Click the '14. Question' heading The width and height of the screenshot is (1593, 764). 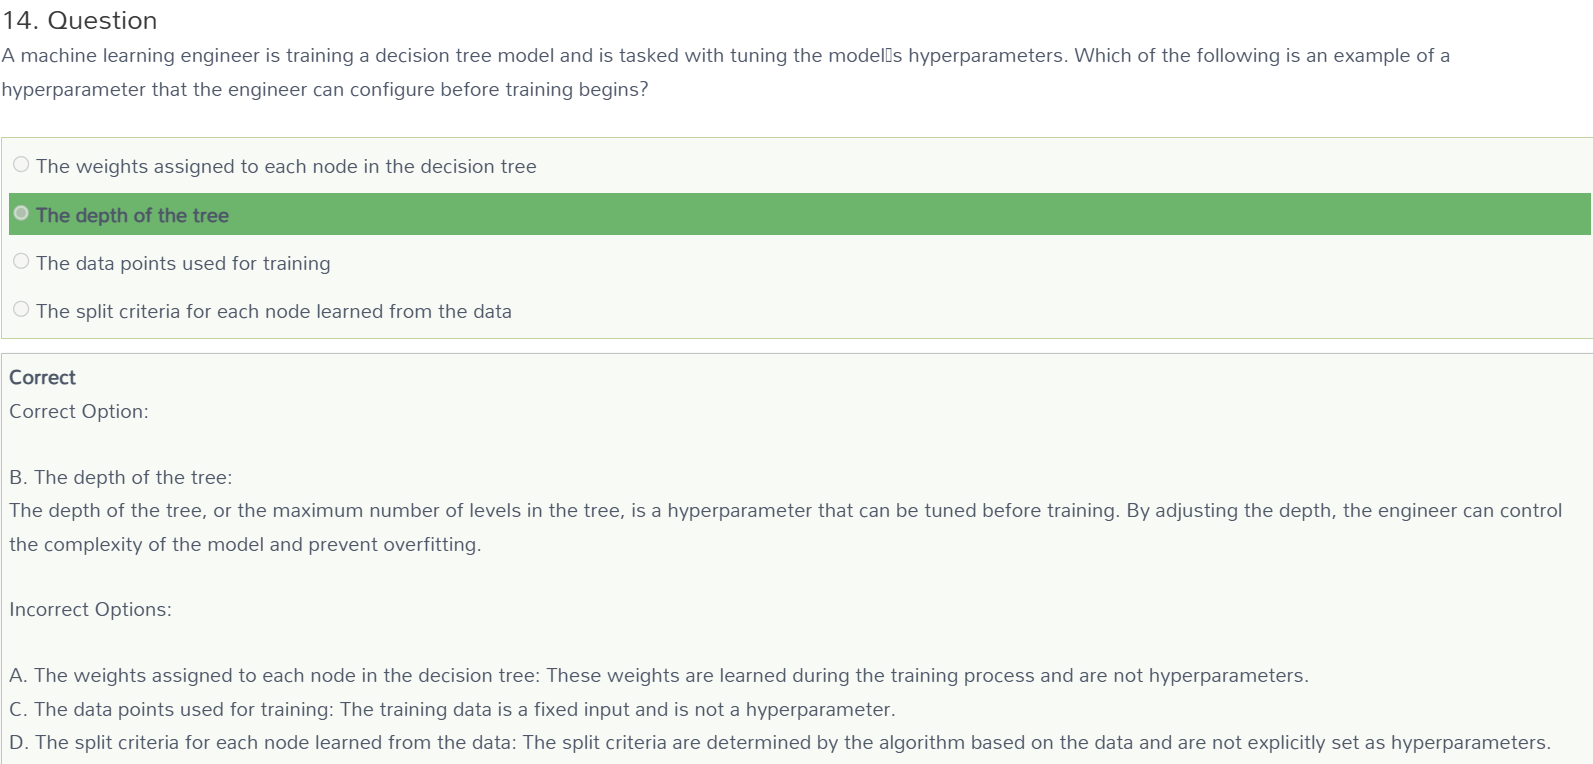(x=79, y=20)
